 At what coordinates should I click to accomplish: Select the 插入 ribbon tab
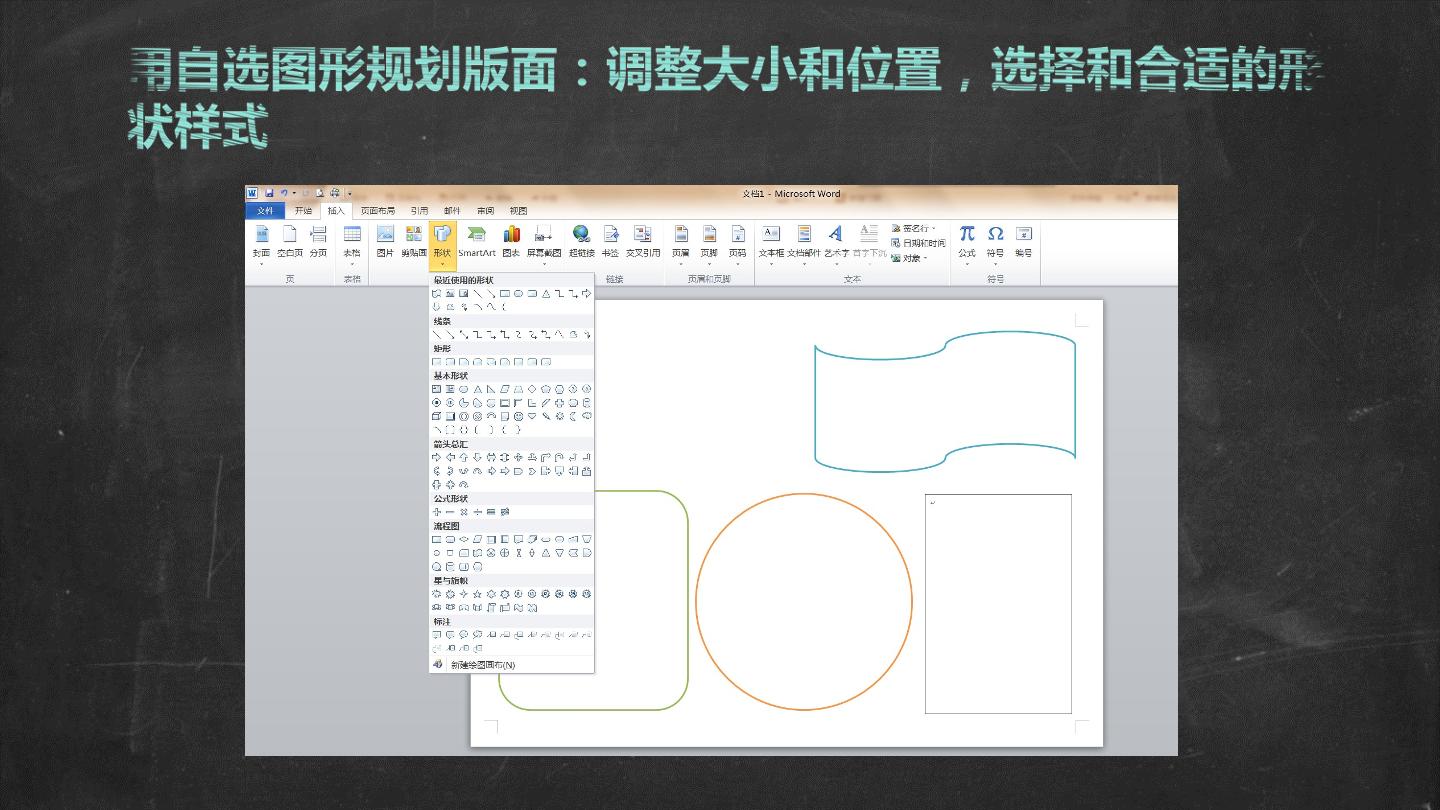coord(336,211)
